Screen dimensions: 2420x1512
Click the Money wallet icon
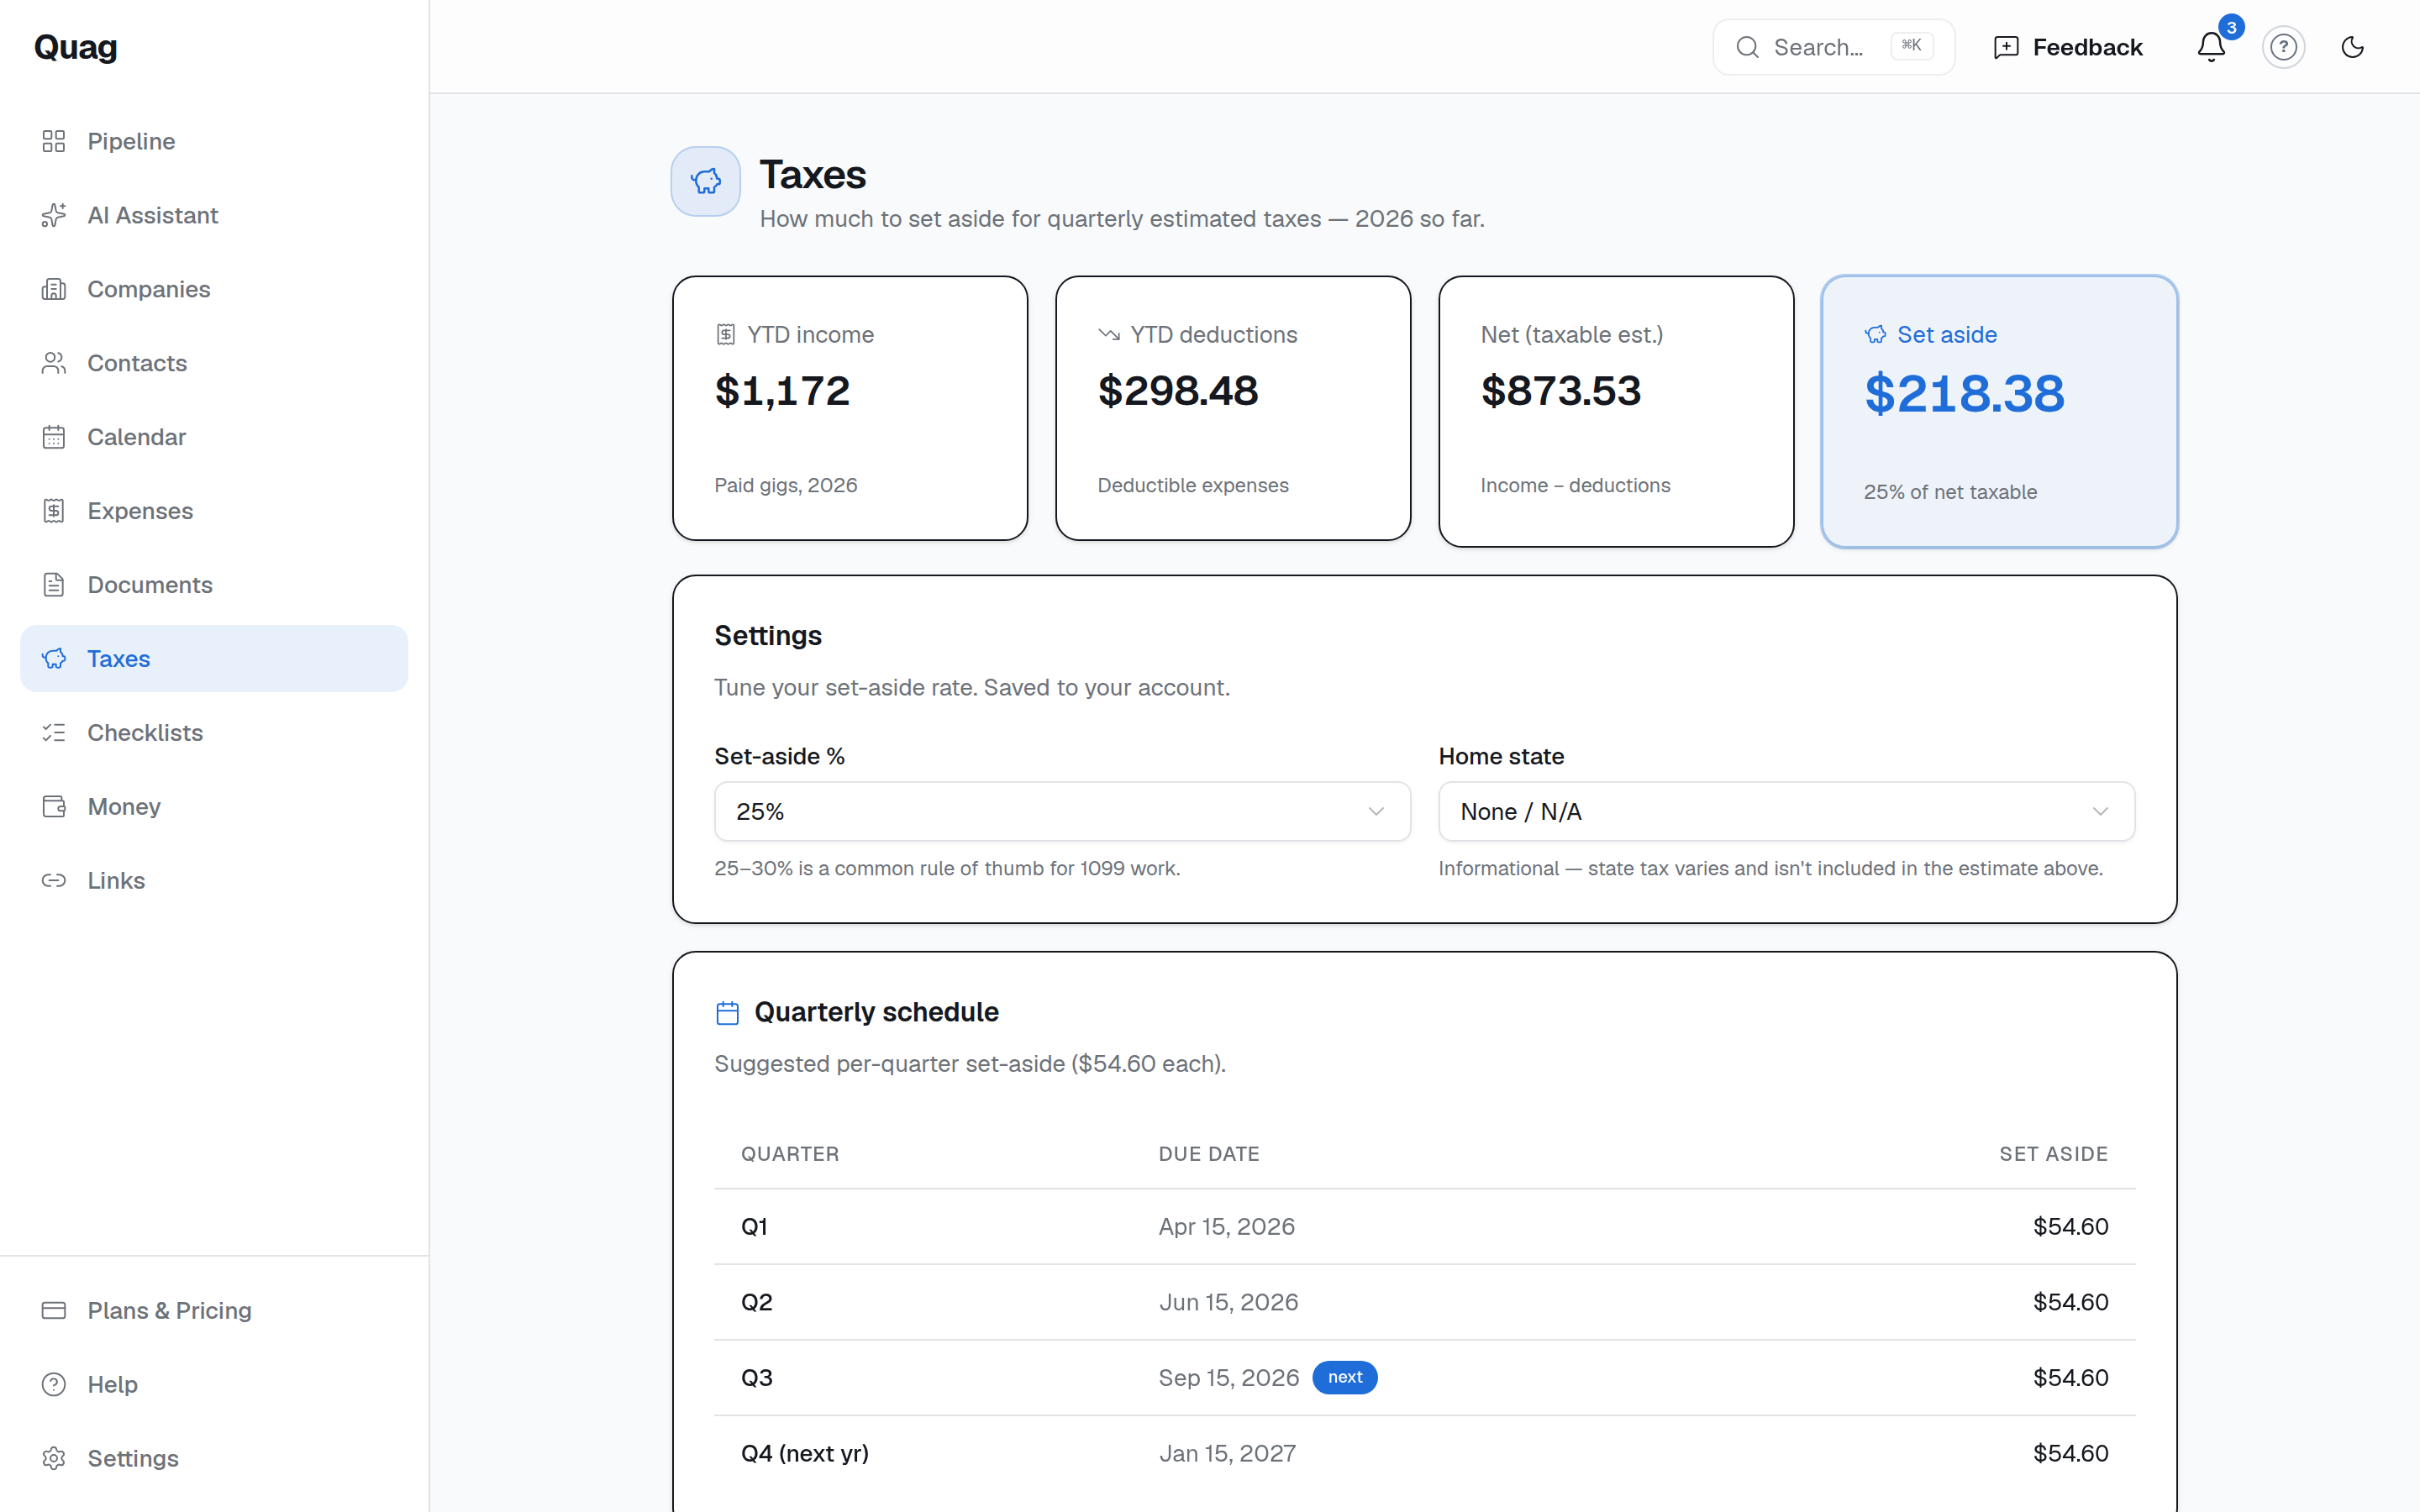54,807
